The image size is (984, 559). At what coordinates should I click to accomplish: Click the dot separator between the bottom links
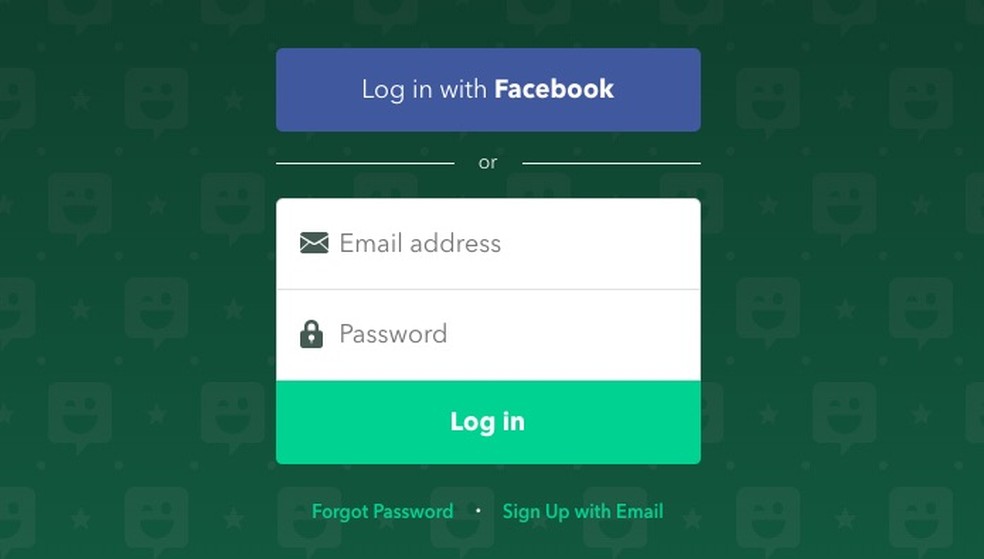(478, 511)
